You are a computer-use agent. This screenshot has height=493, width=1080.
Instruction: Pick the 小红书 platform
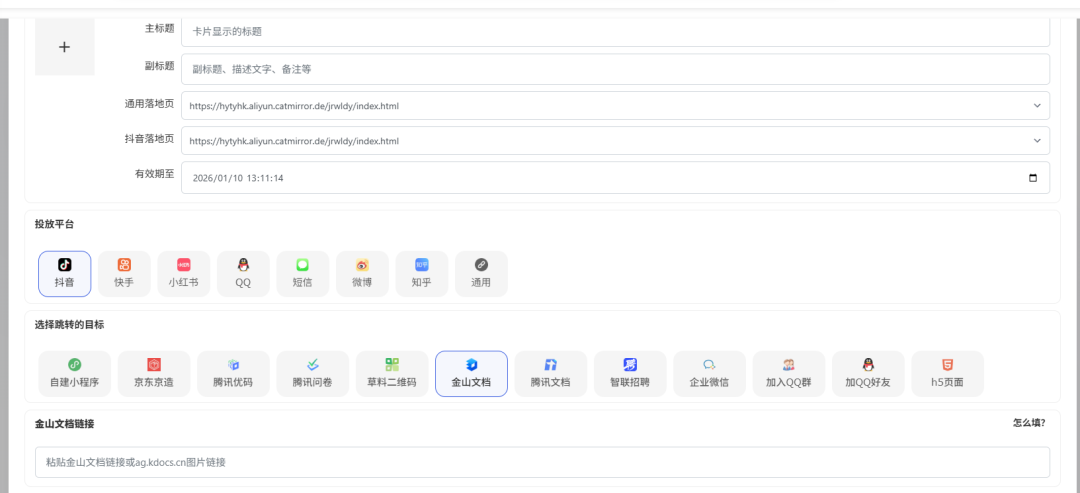point(184,273)
